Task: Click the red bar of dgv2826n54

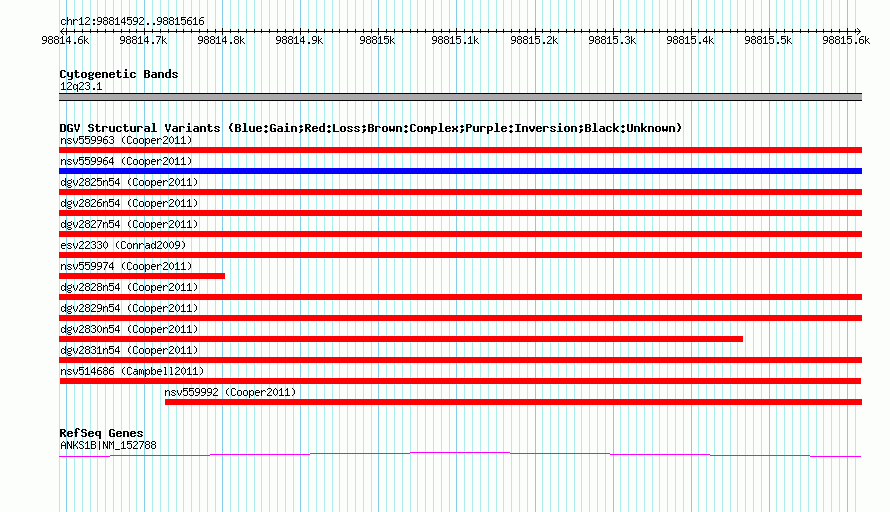Action: (460, 213)
